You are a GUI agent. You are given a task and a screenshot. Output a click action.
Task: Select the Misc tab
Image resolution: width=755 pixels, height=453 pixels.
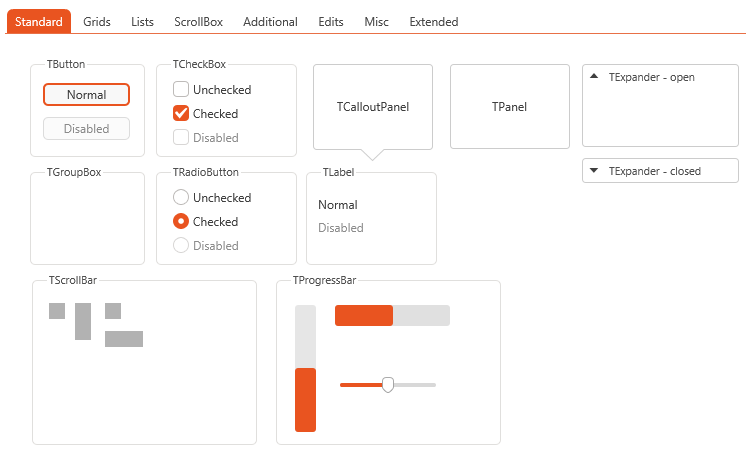pyautogui.click(x=377, y=22)
